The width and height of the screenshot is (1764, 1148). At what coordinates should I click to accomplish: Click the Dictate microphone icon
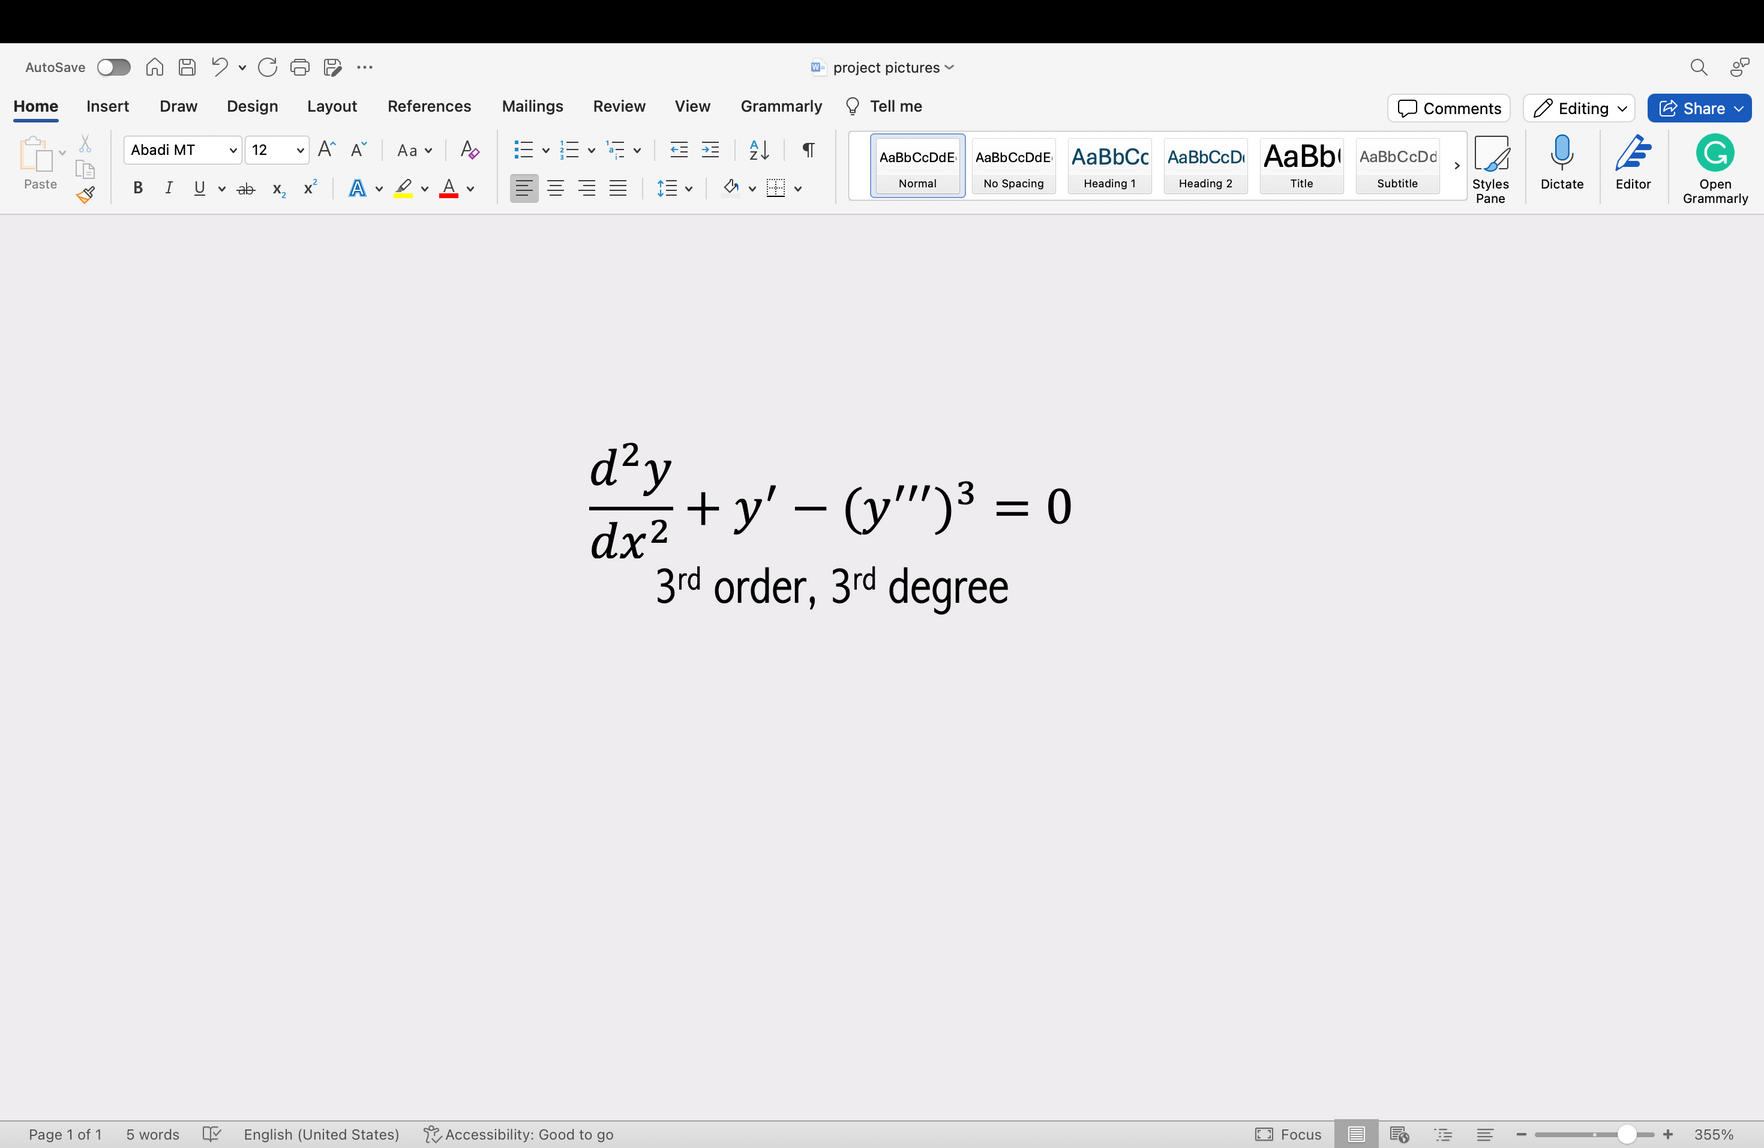[1561, 155]
